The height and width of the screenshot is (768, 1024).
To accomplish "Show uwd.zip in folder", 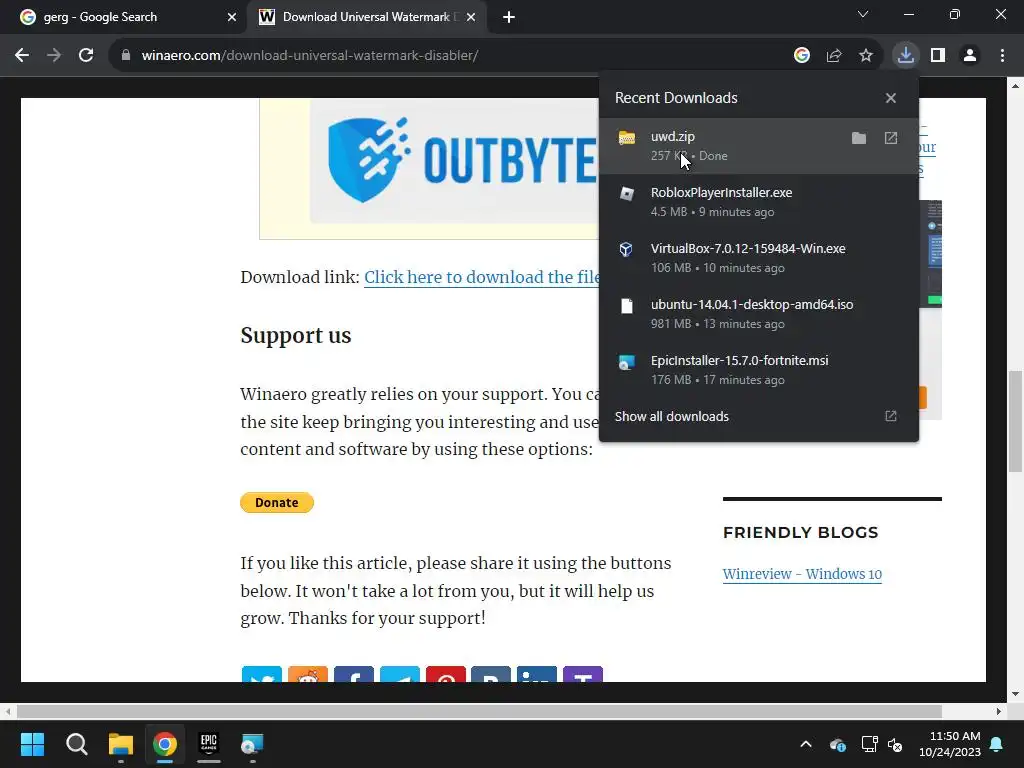I will pos(859,138).
